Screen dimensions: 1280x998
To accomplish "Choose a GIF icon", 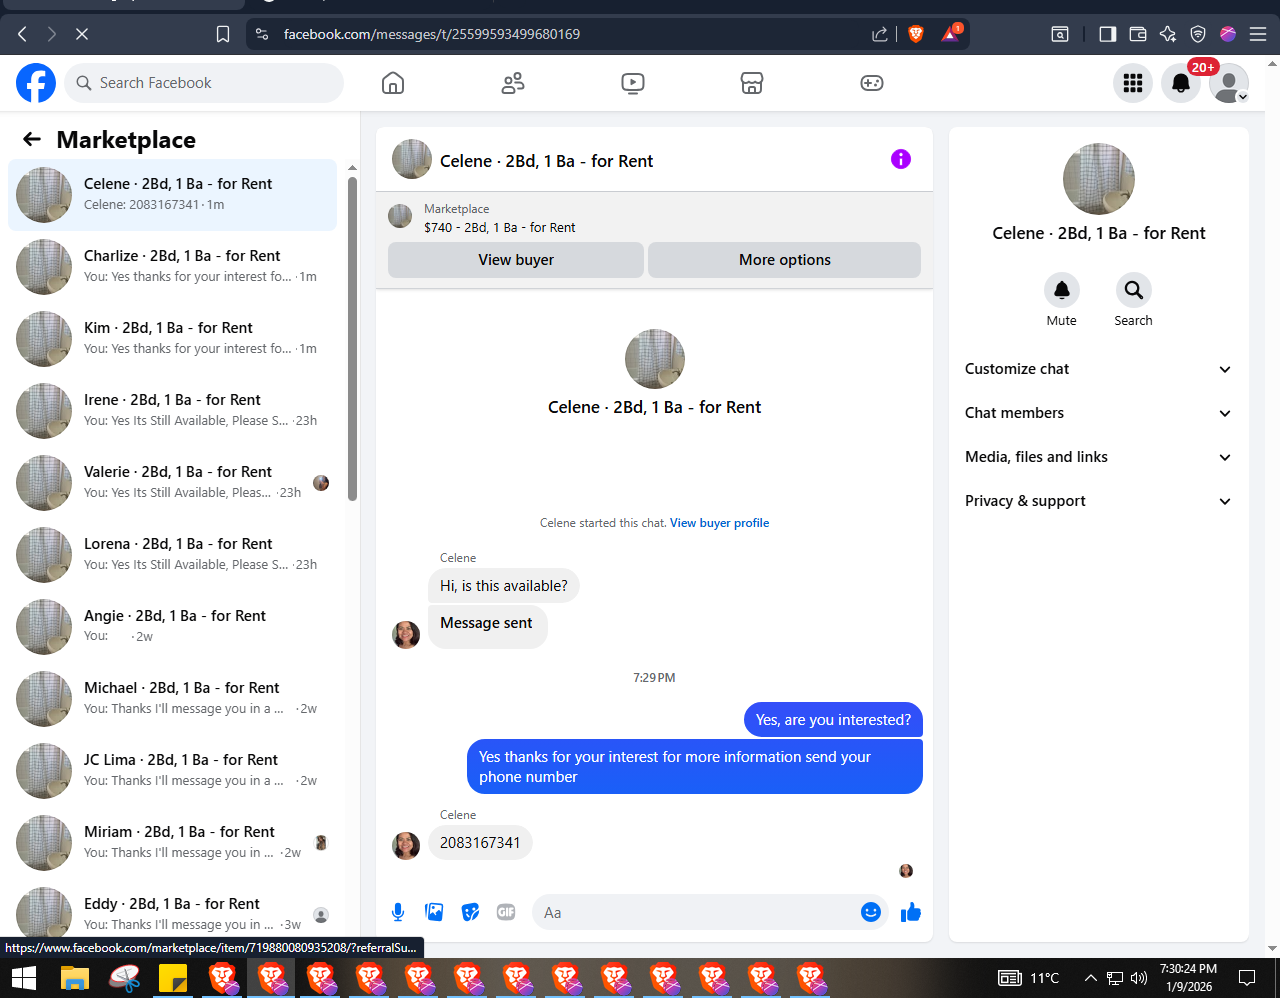I will tap(506, 912).
